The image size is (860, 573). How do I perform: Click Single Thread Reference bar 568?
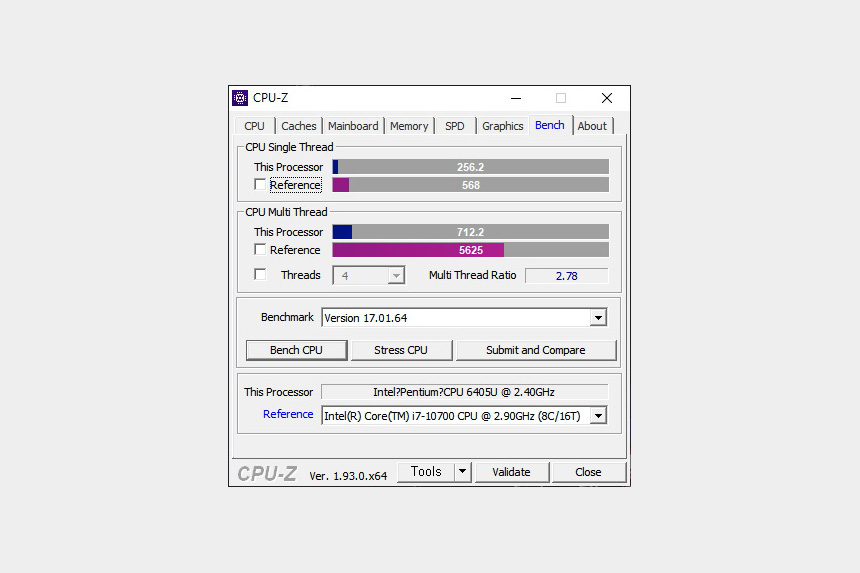click(471, 185)
